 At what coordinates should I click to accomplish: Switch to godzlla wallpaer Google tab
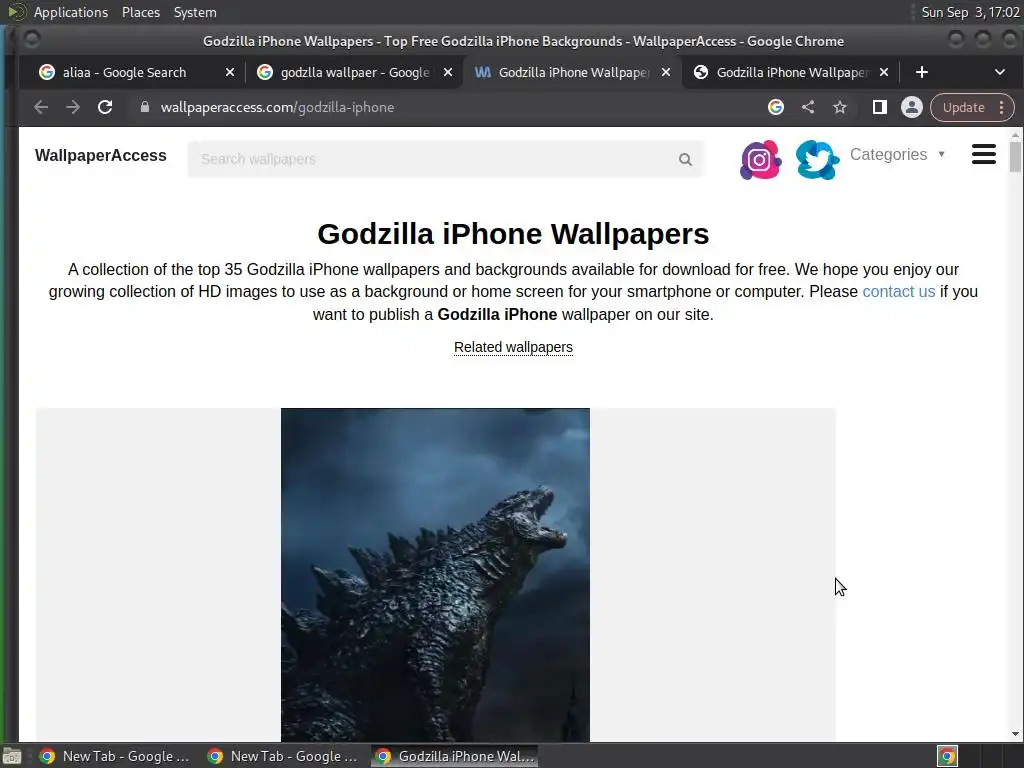[355, 72]
